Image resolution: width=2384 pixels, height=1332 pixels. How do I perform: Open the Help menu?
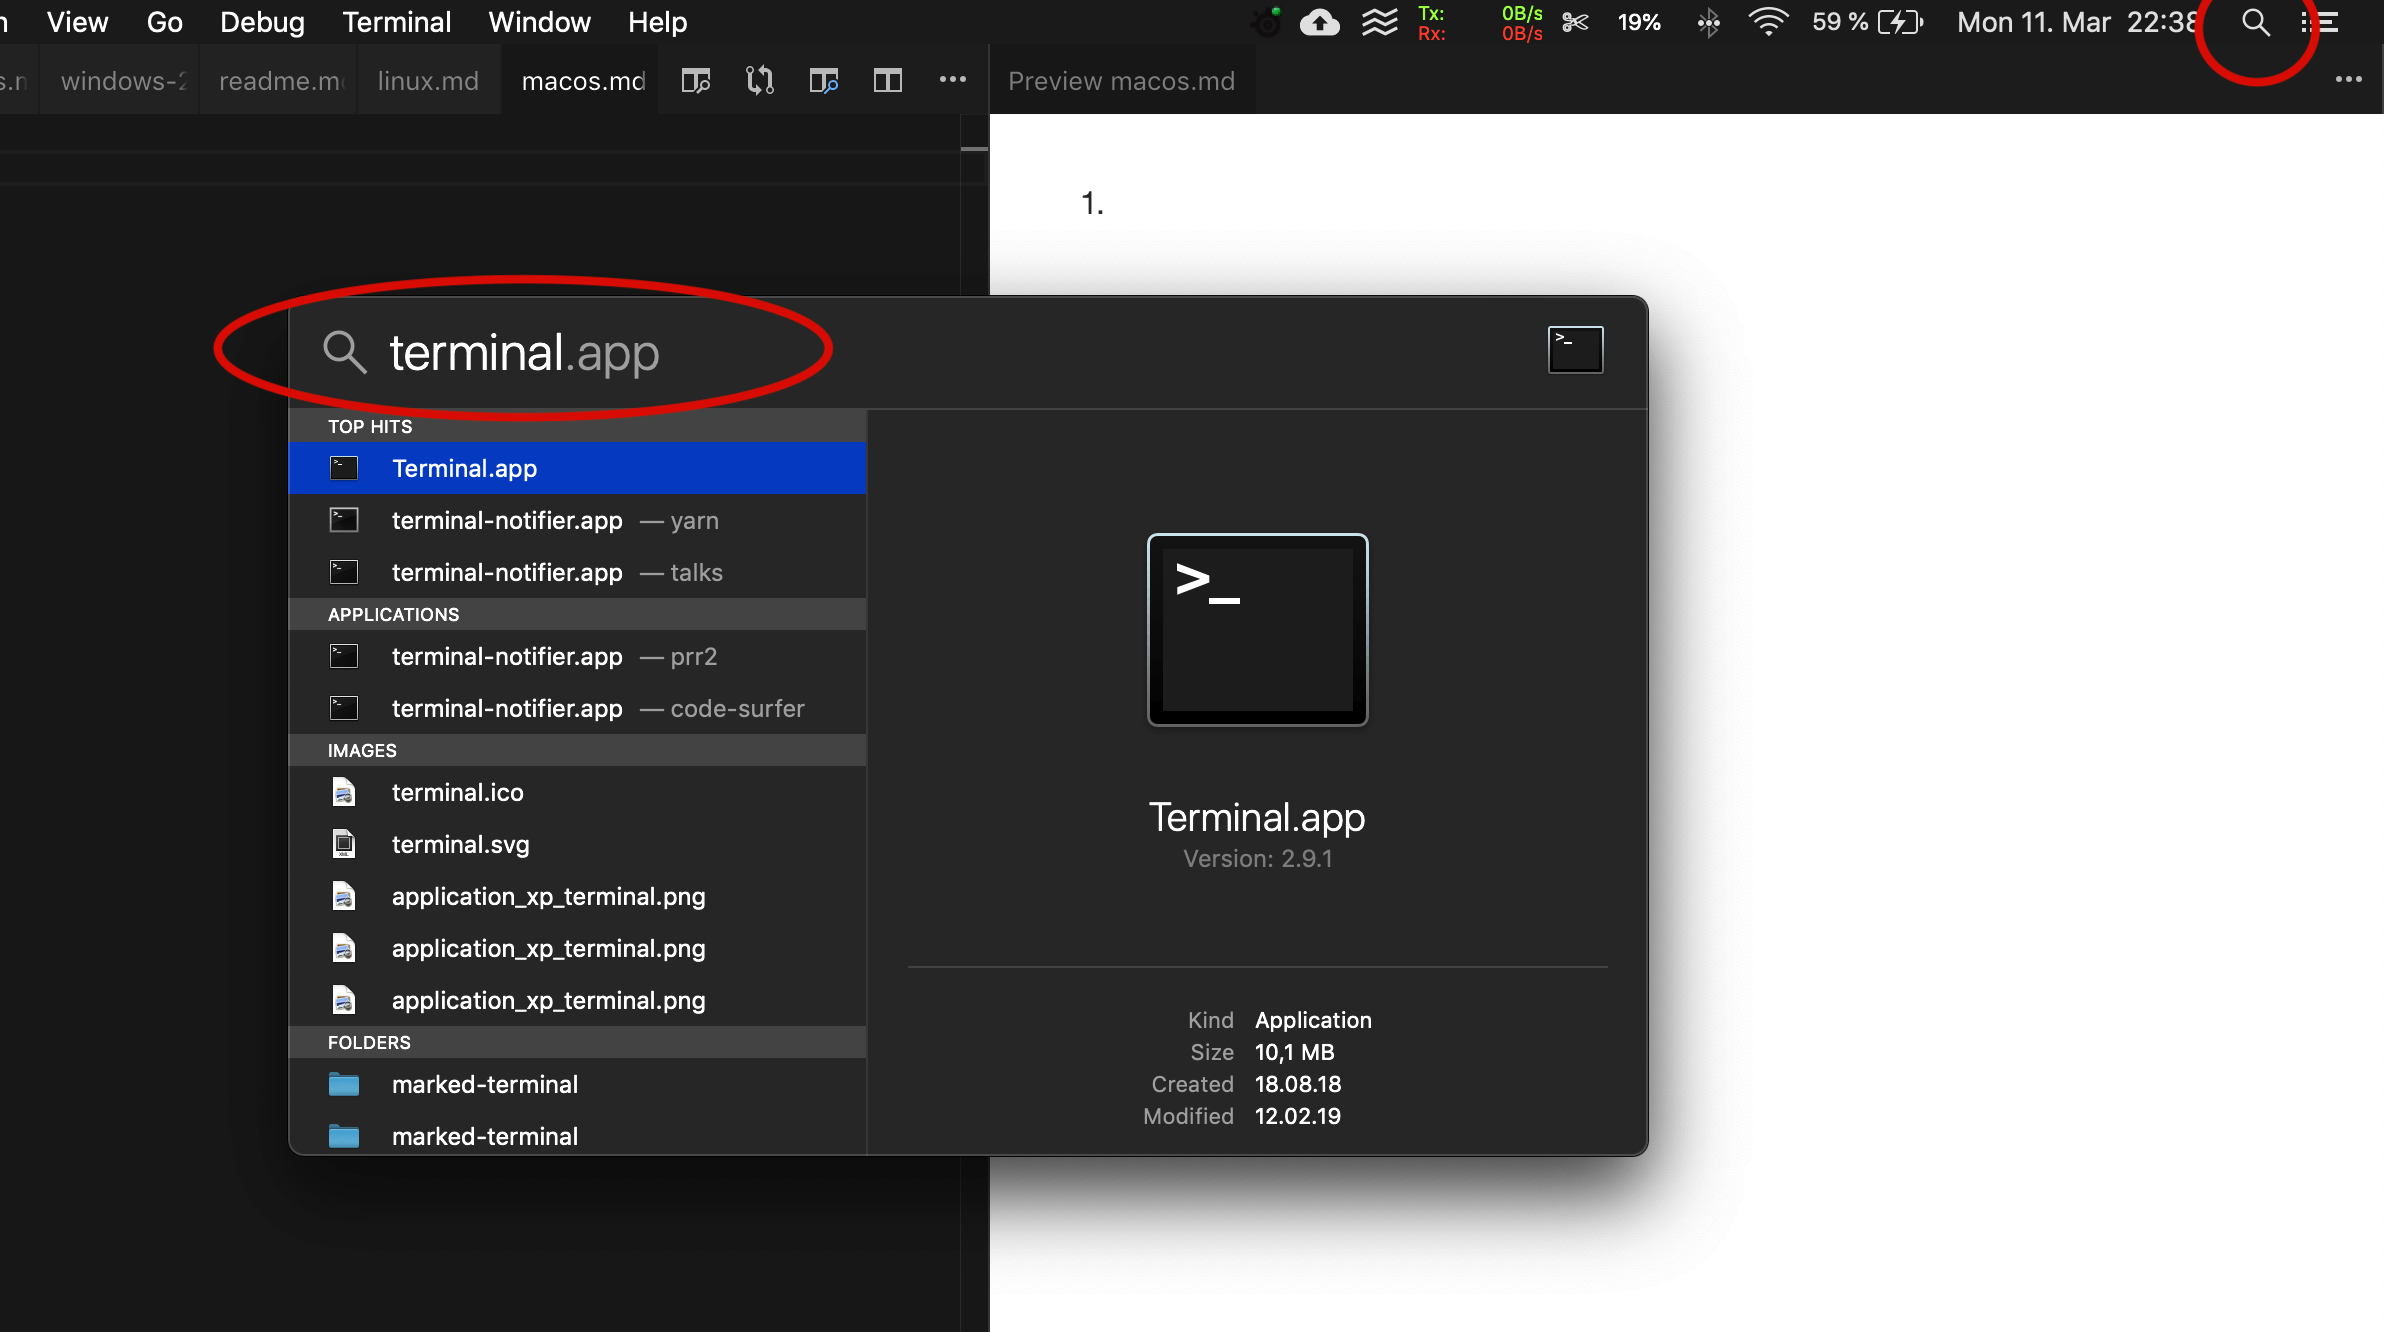coord(657,22)
